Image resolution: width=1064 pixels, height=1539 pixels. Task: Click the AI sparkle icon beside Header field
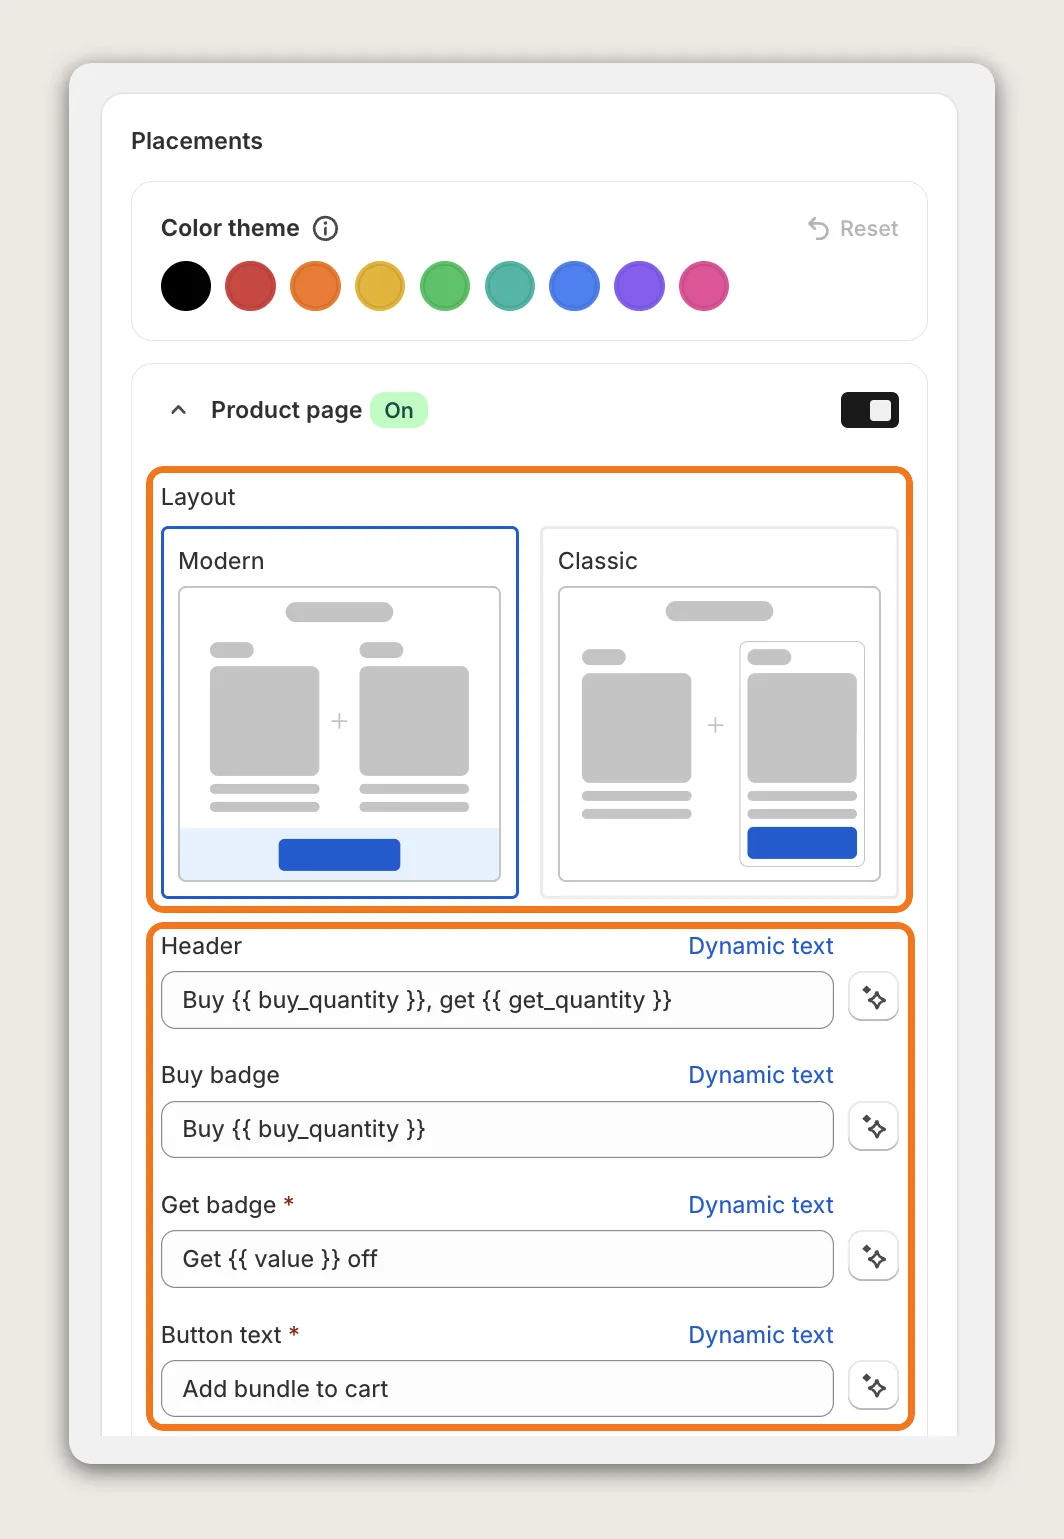pos(874,998)
